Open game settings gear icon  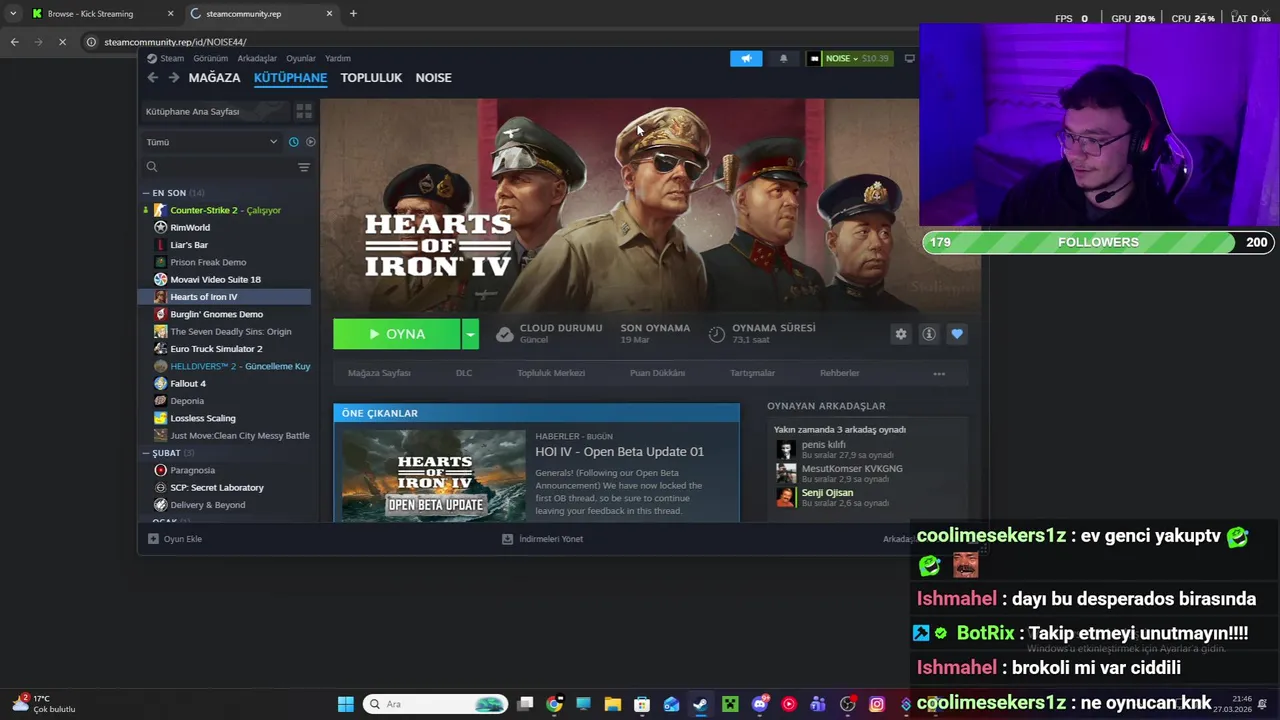pos(901,334)
